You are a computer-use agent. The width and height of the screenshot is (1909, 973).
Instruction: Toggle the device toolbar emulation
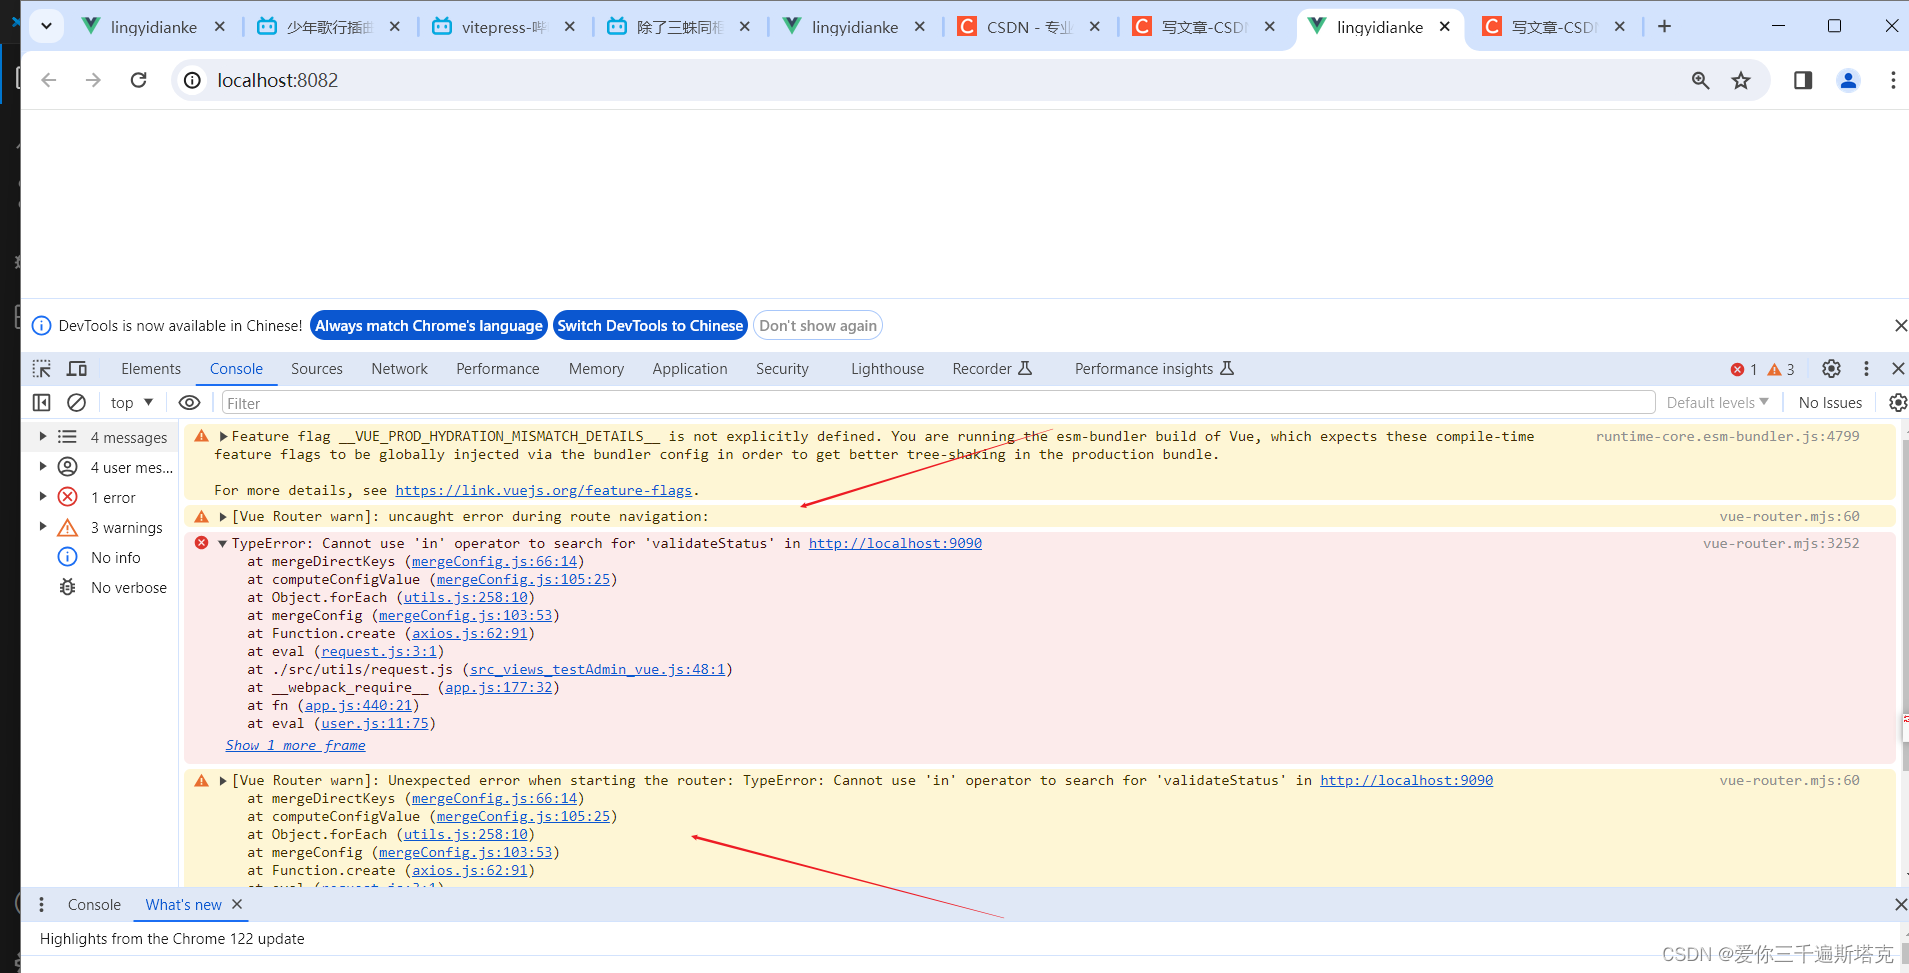(x=77, y=369)
